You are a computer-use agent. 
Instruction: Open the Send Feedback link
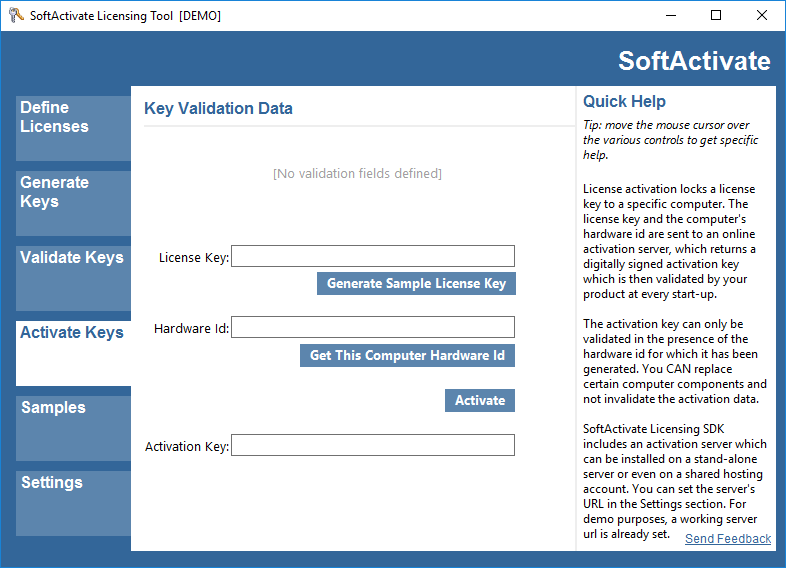pos(728,538)
